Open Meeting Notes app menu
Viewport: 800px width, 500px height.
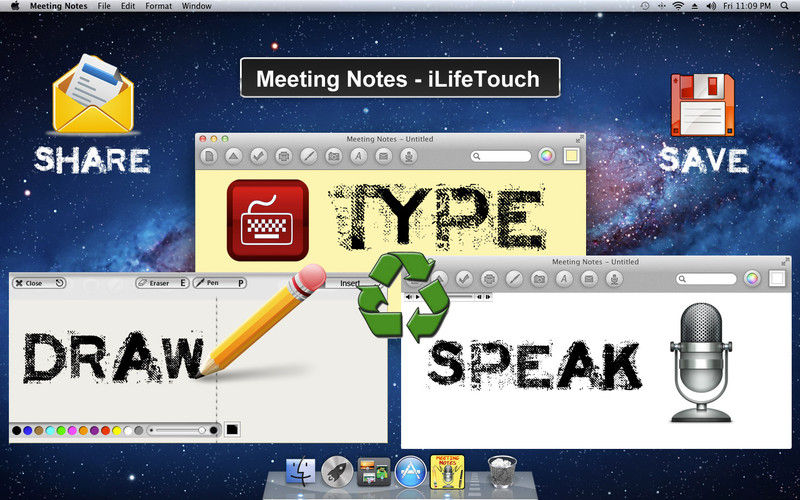pos(59,6)
